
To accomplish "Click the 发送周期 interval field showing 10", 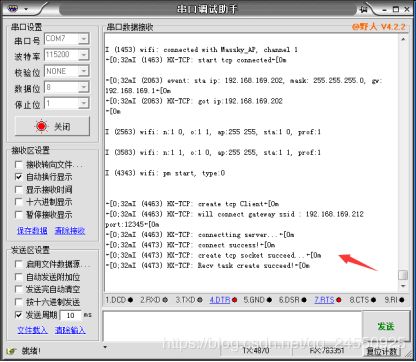I will pyautogui.click(x=70, y=315).
